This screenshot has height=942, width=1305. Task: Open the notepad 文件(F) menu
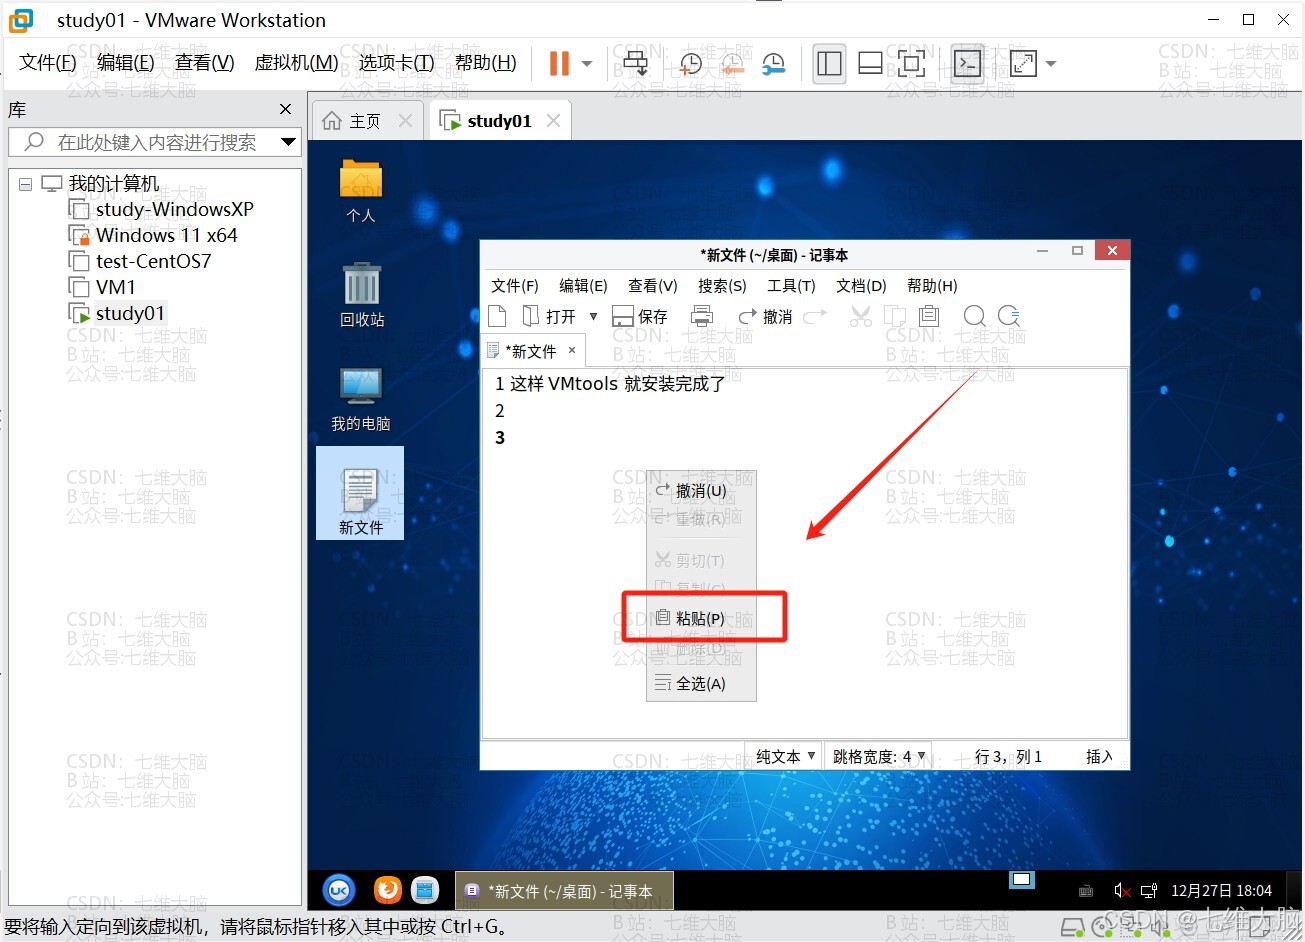point(515,286)
